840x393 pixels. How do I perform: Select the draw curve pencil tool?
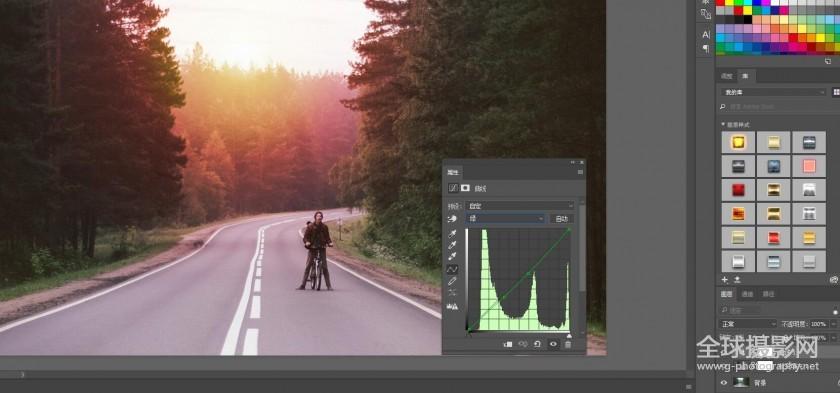coord(452,281)
